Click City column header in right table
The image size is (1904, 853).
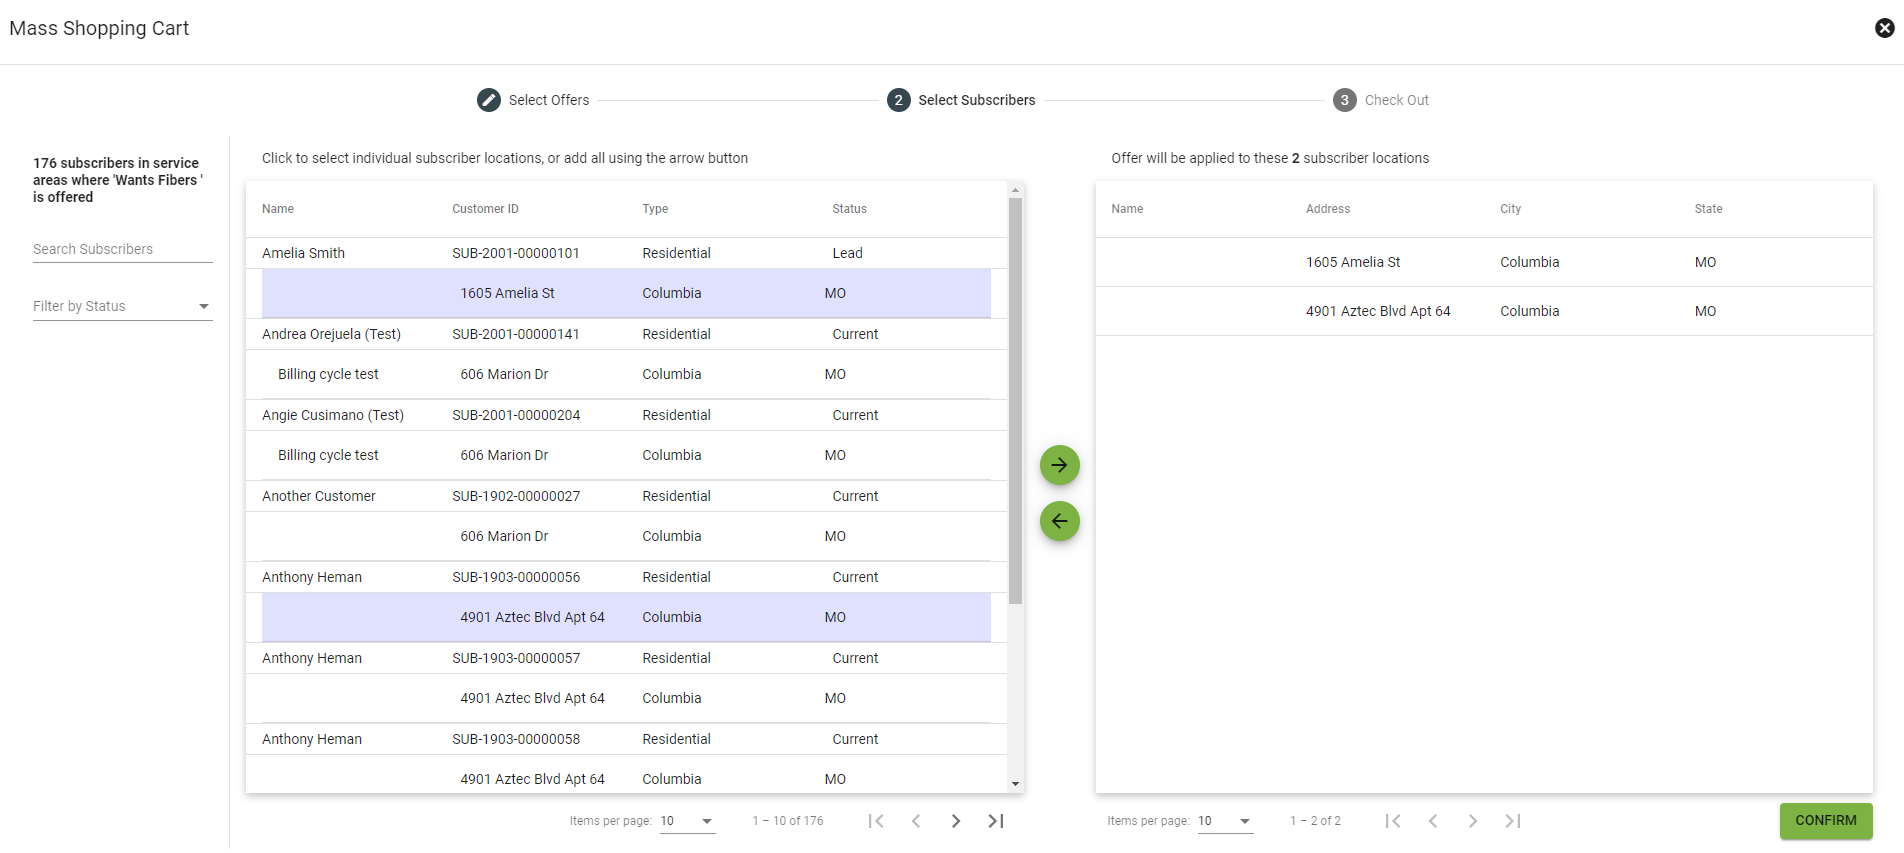[x=1510, y=209]
